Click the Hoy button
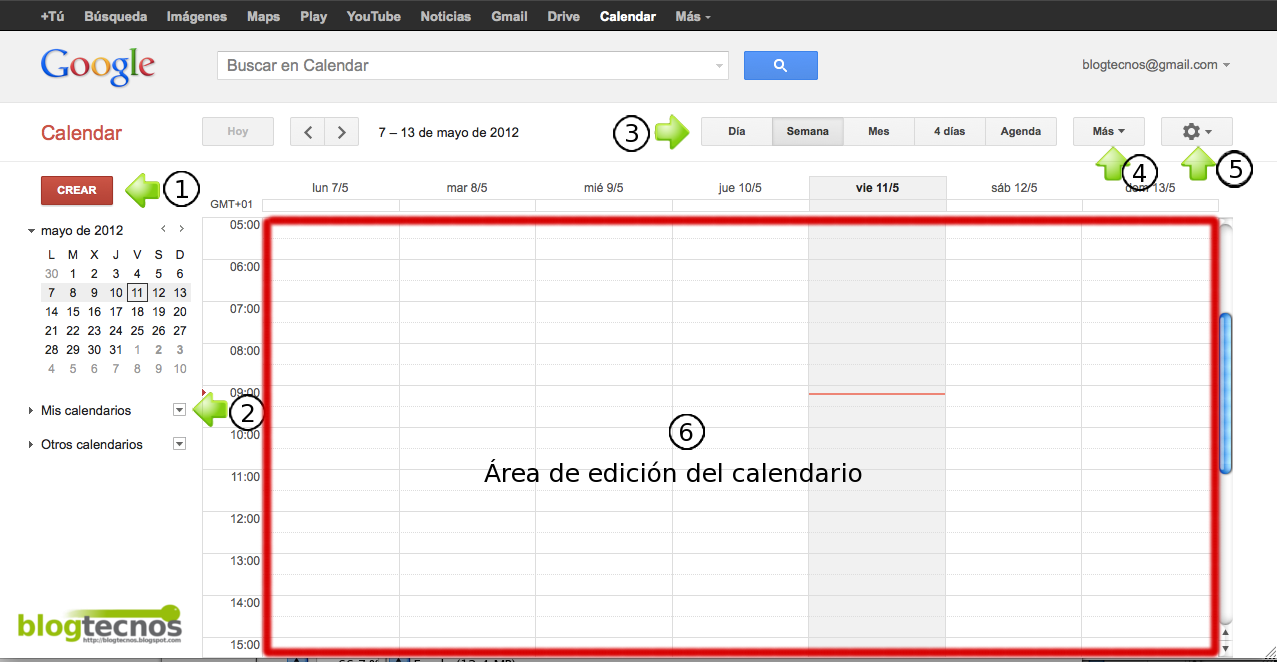Viewport: 1277px width, 662px height. click(x=237, y=131)
